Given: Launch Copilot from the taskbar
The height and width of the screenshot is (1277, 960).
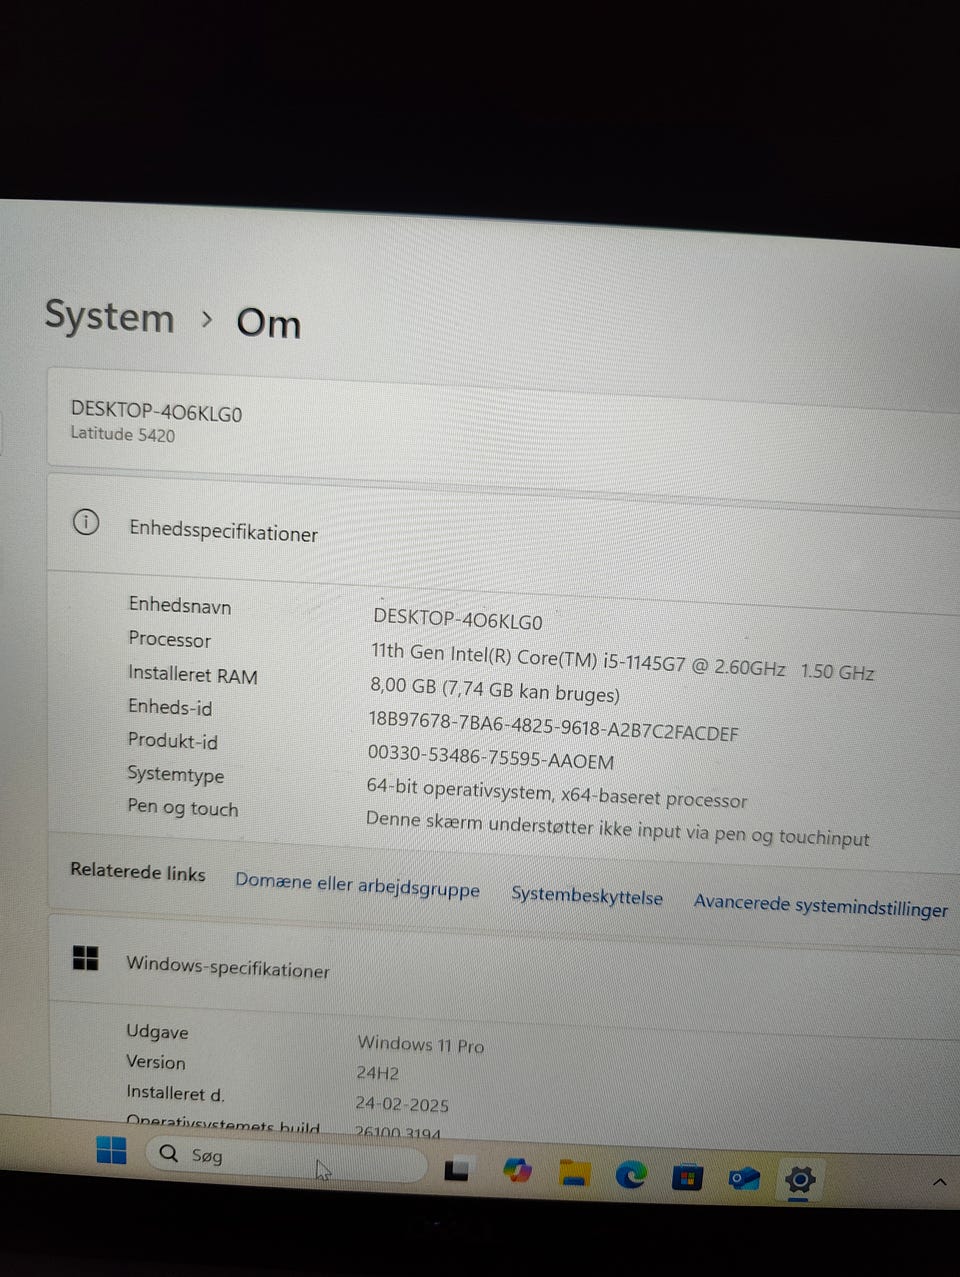Looking at the screenshot, I should tap(517, 1170).
